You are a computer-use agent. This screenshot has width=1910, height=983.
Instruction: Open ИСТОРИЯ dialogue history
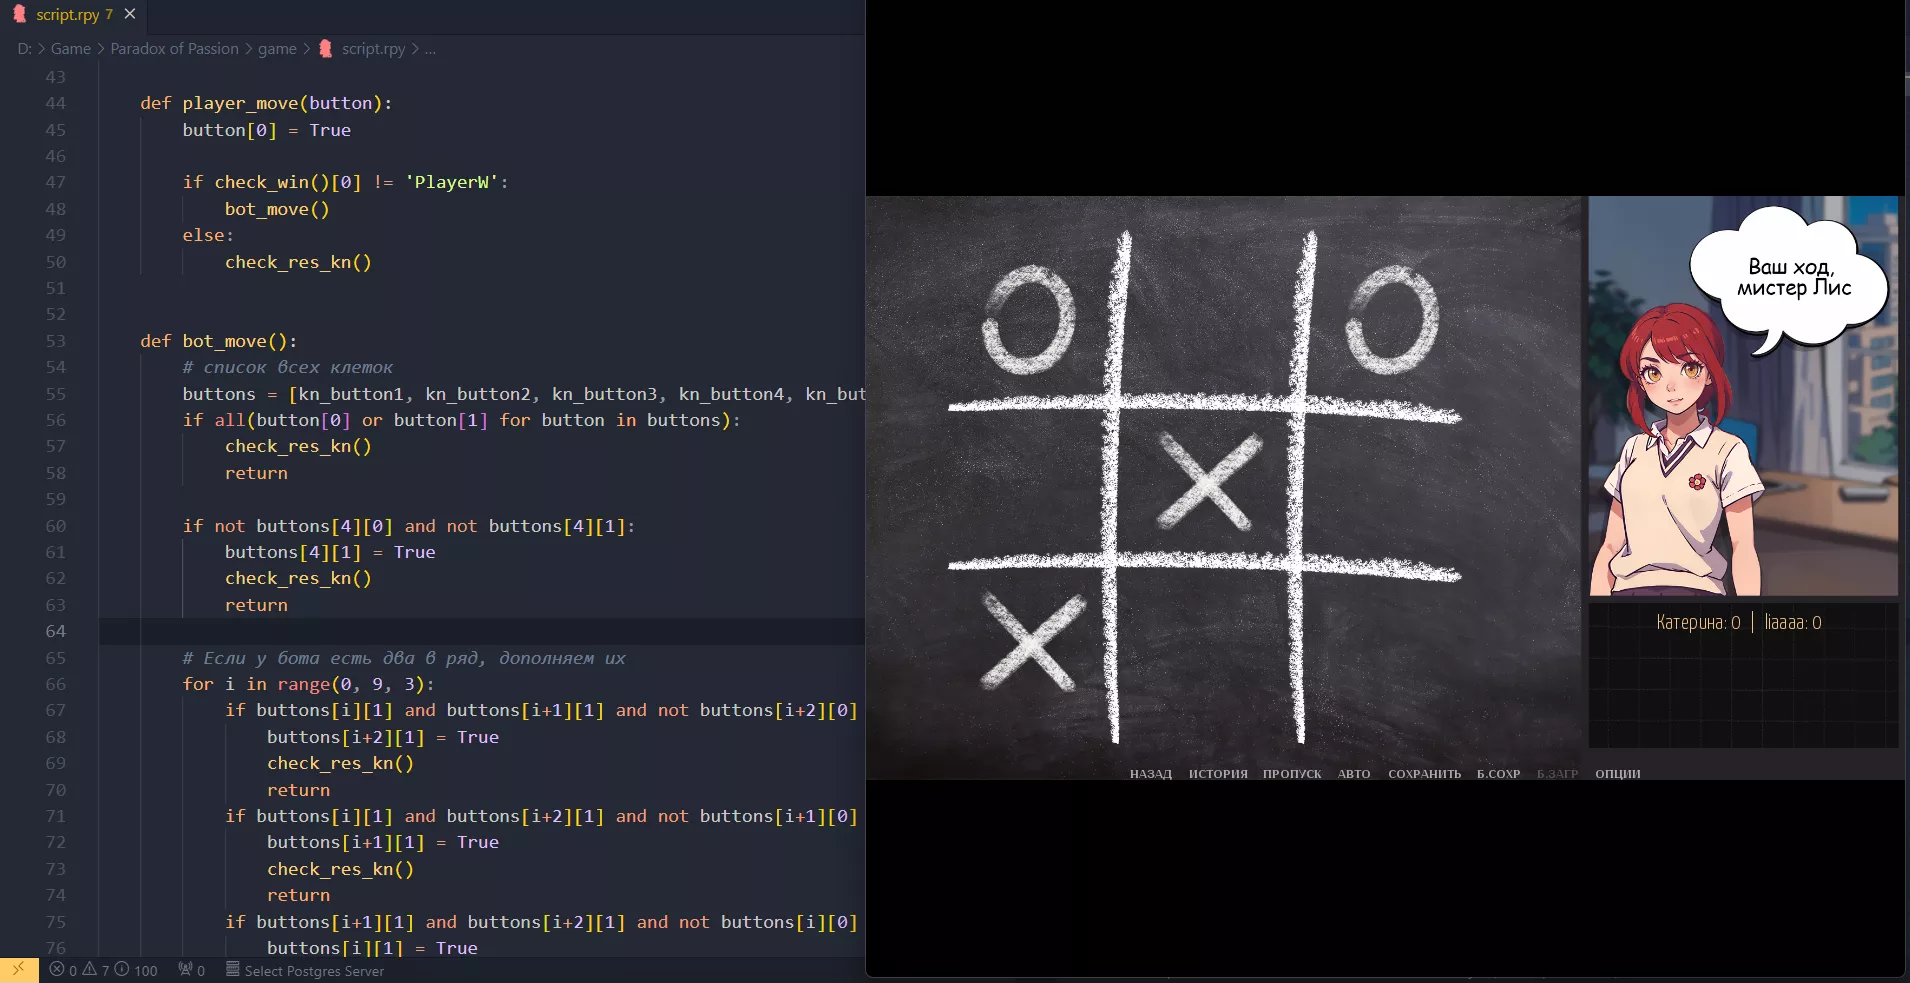coord(1218,774)
